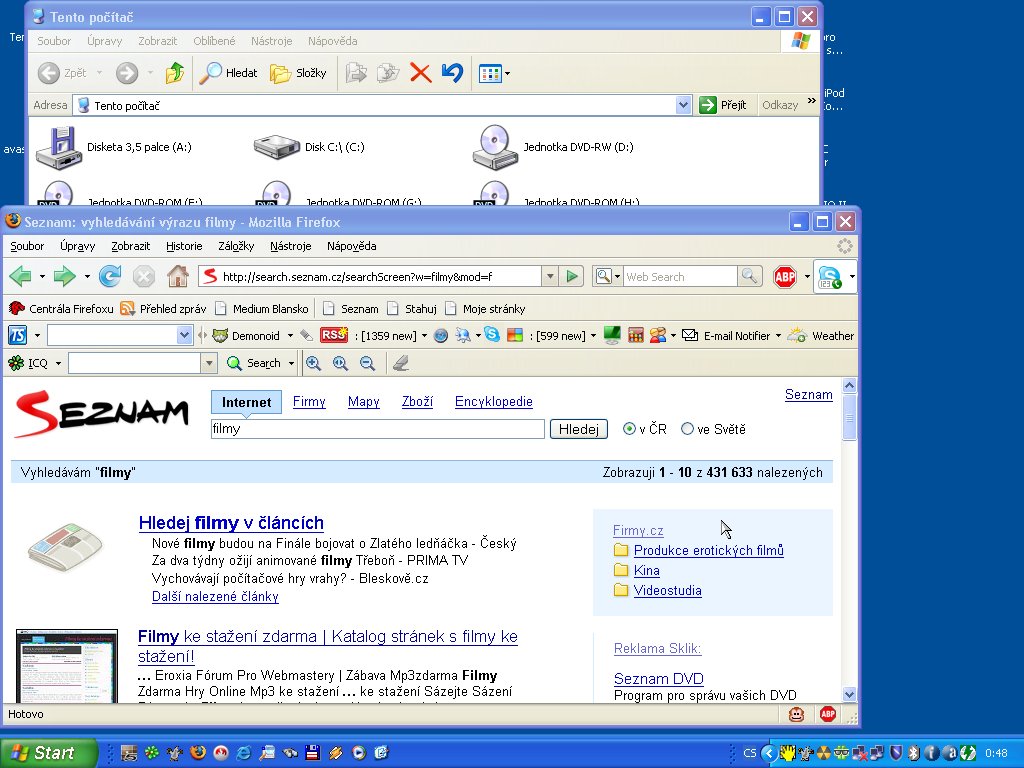Viewport: 1024px width, 768px height.
Task: Click the Skype toolbar icon in Firefox
Action: (x=829, y=277)
